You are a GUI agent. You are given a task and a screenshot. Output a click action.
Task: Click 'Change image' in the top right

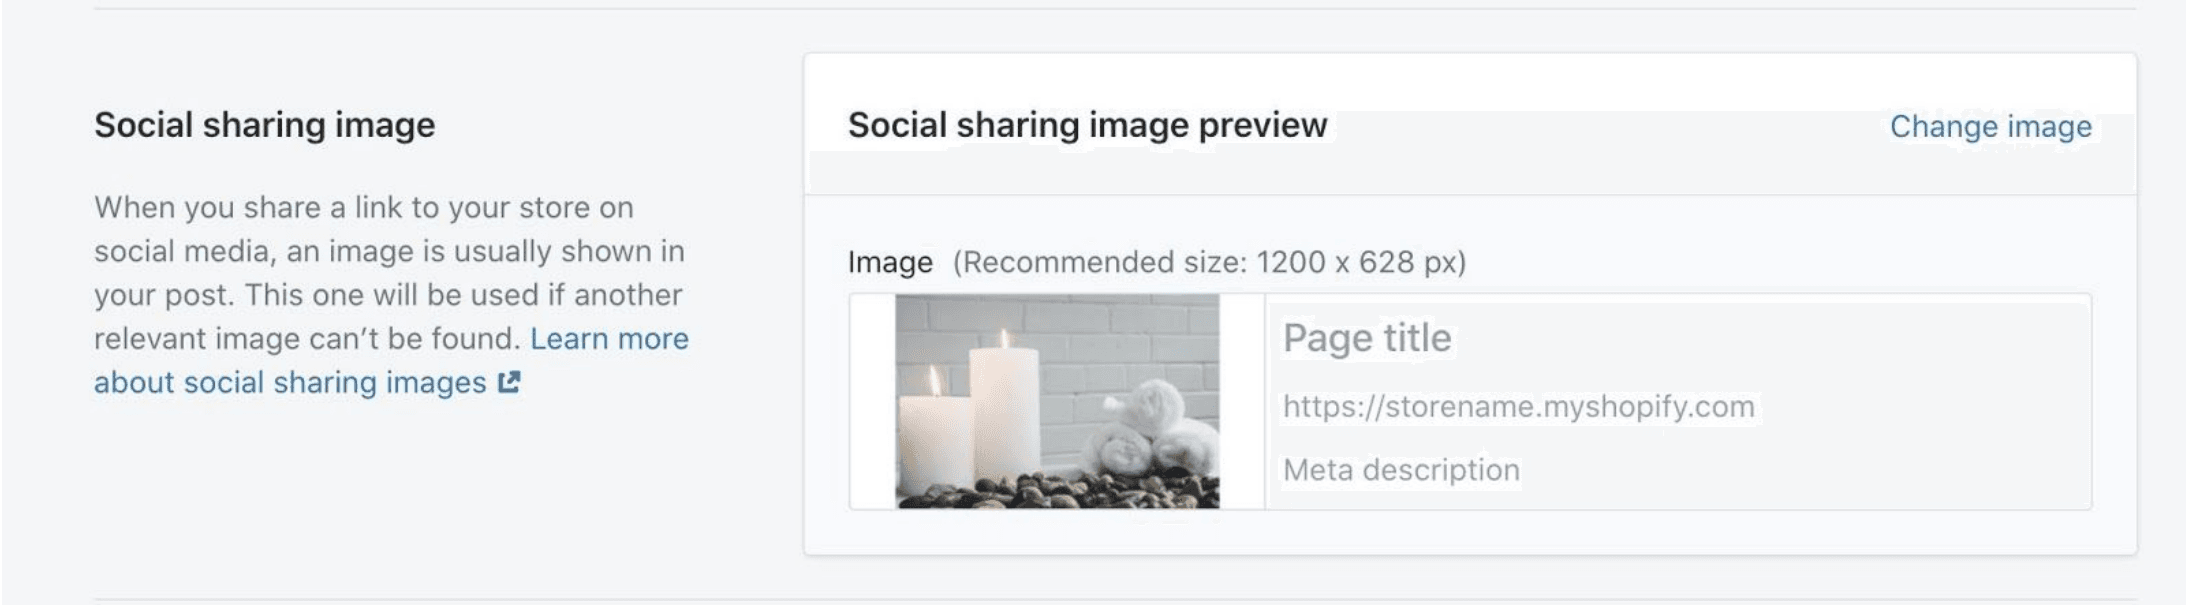tap(1989, 126)
